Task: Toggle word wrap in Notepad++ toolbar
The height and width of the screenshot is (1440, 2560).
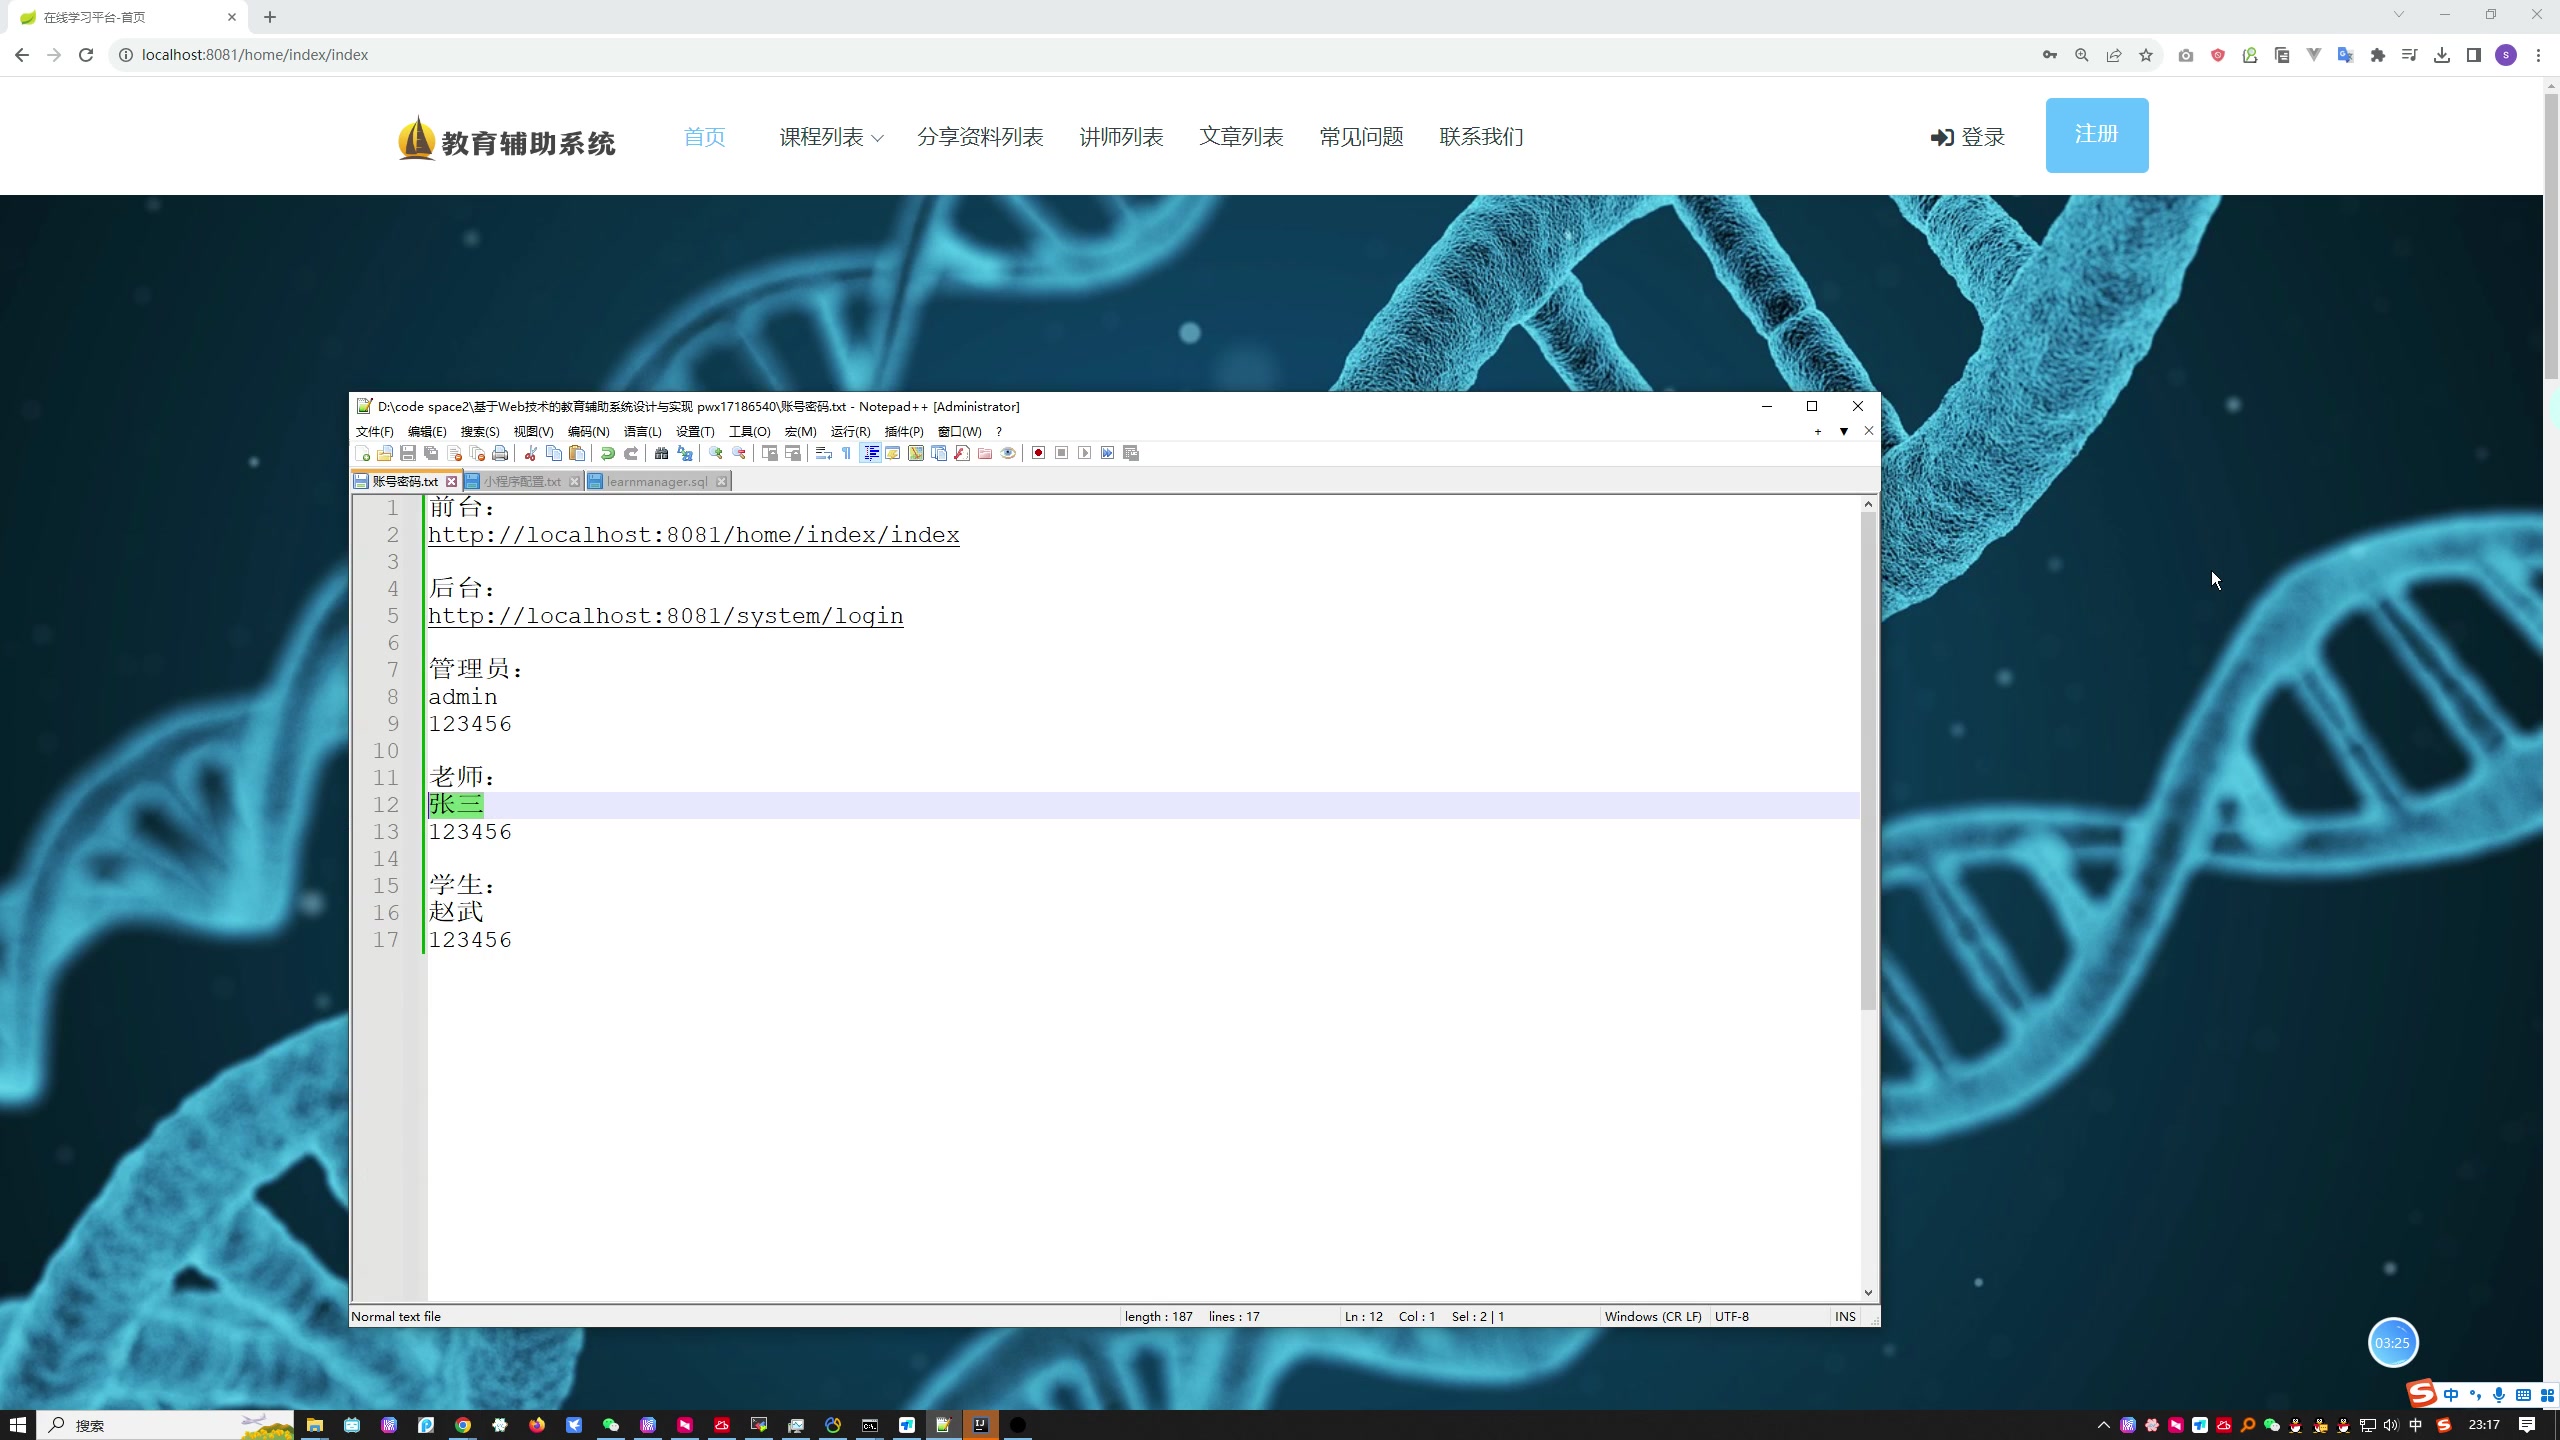Action: 823,454
